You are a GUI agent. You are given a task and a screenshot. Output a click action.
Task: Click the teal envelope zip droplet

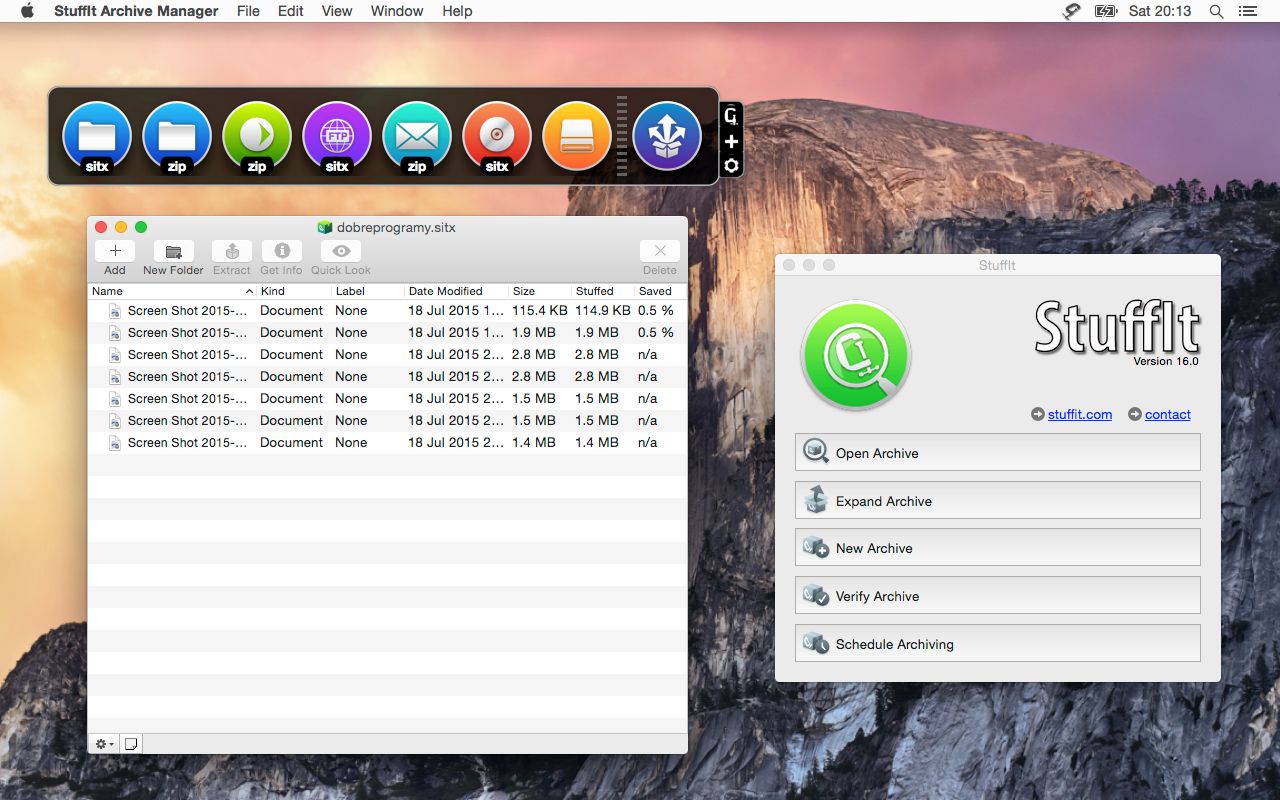[417, 137]
